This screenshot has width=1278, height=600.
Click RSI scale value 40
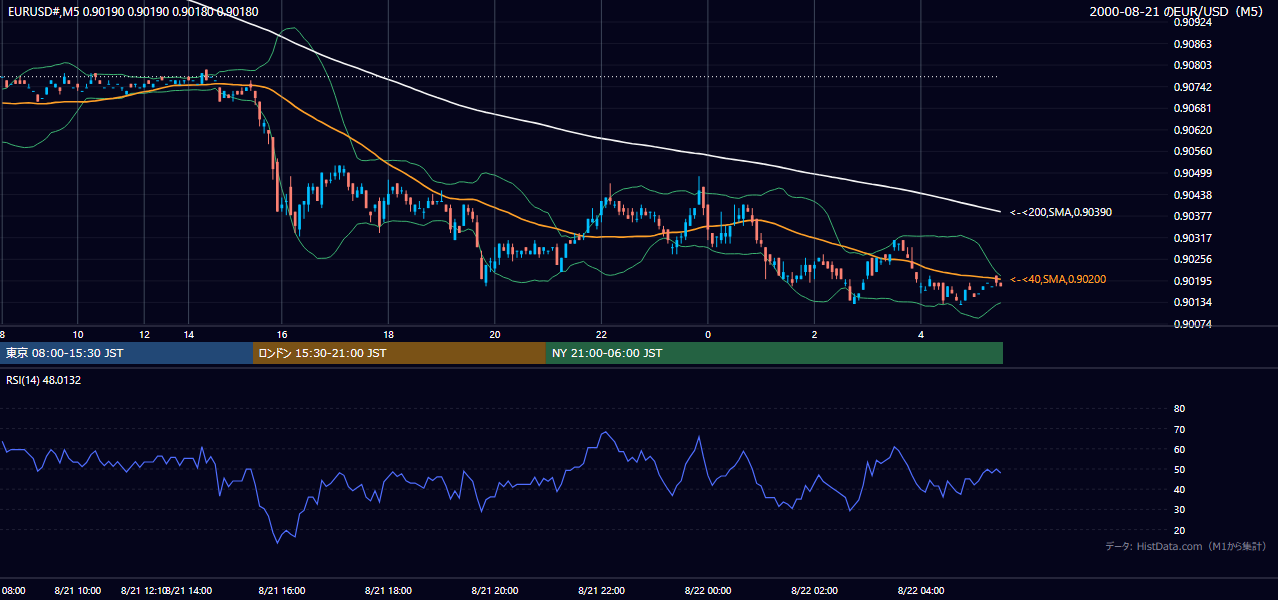[x=1179, y=489]
